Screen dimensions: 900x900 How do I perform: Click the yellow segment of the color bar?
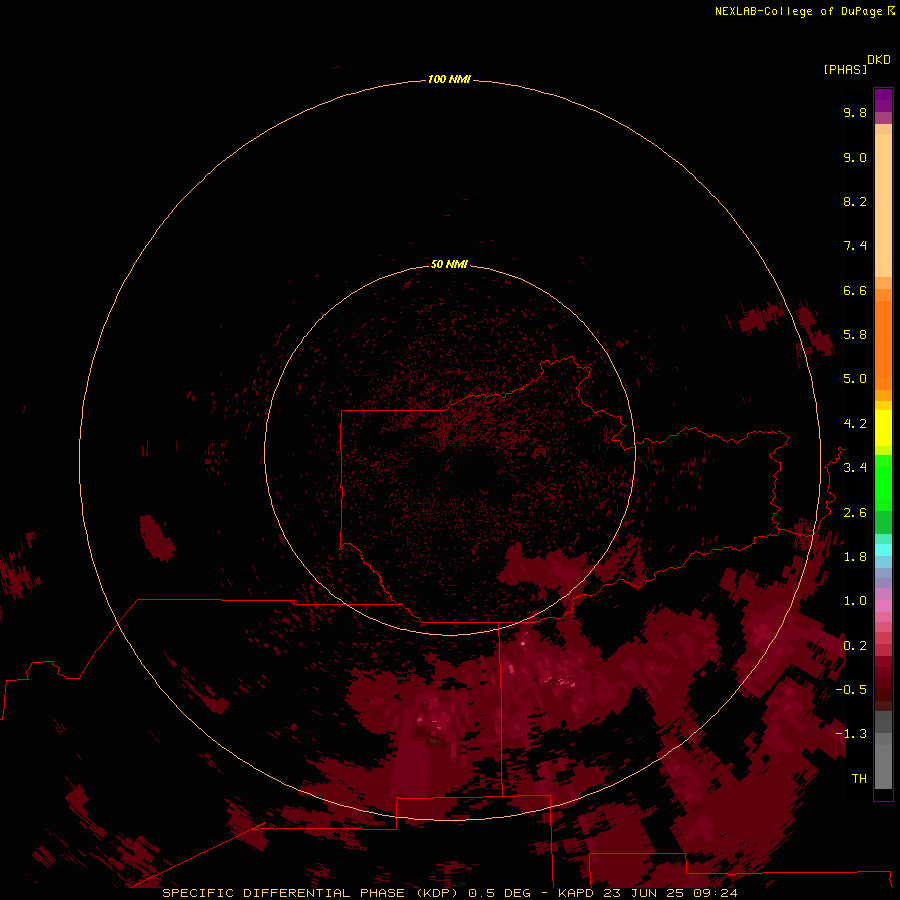[x=883, y=428]
